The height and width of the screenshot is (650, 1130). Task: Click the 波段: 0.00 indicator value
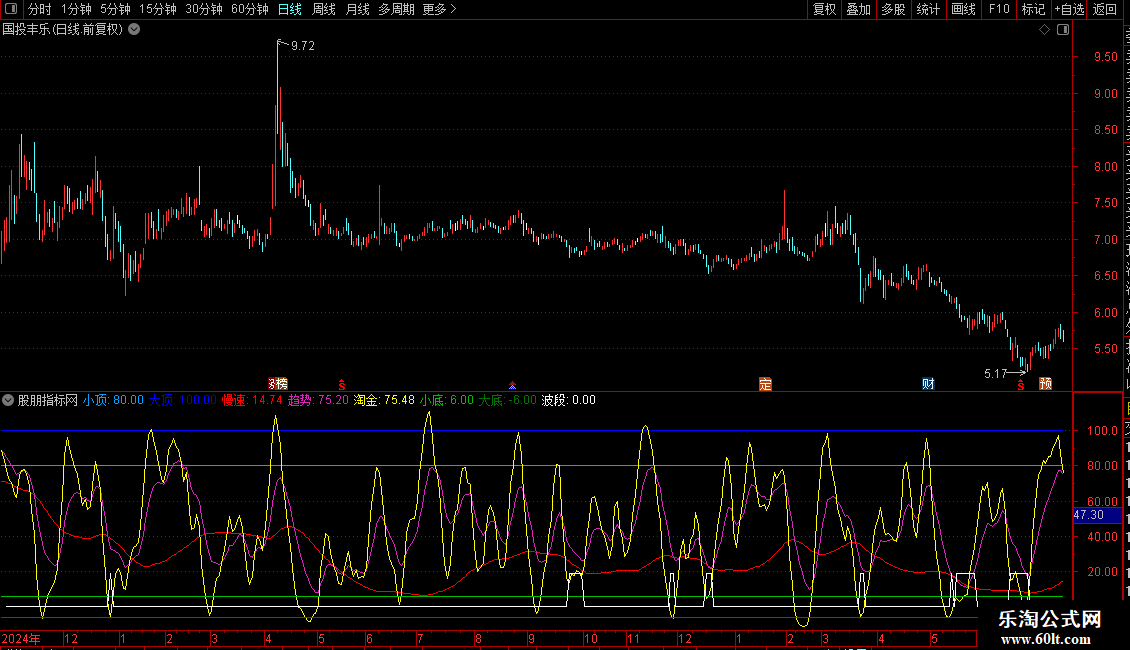(569, 400)
